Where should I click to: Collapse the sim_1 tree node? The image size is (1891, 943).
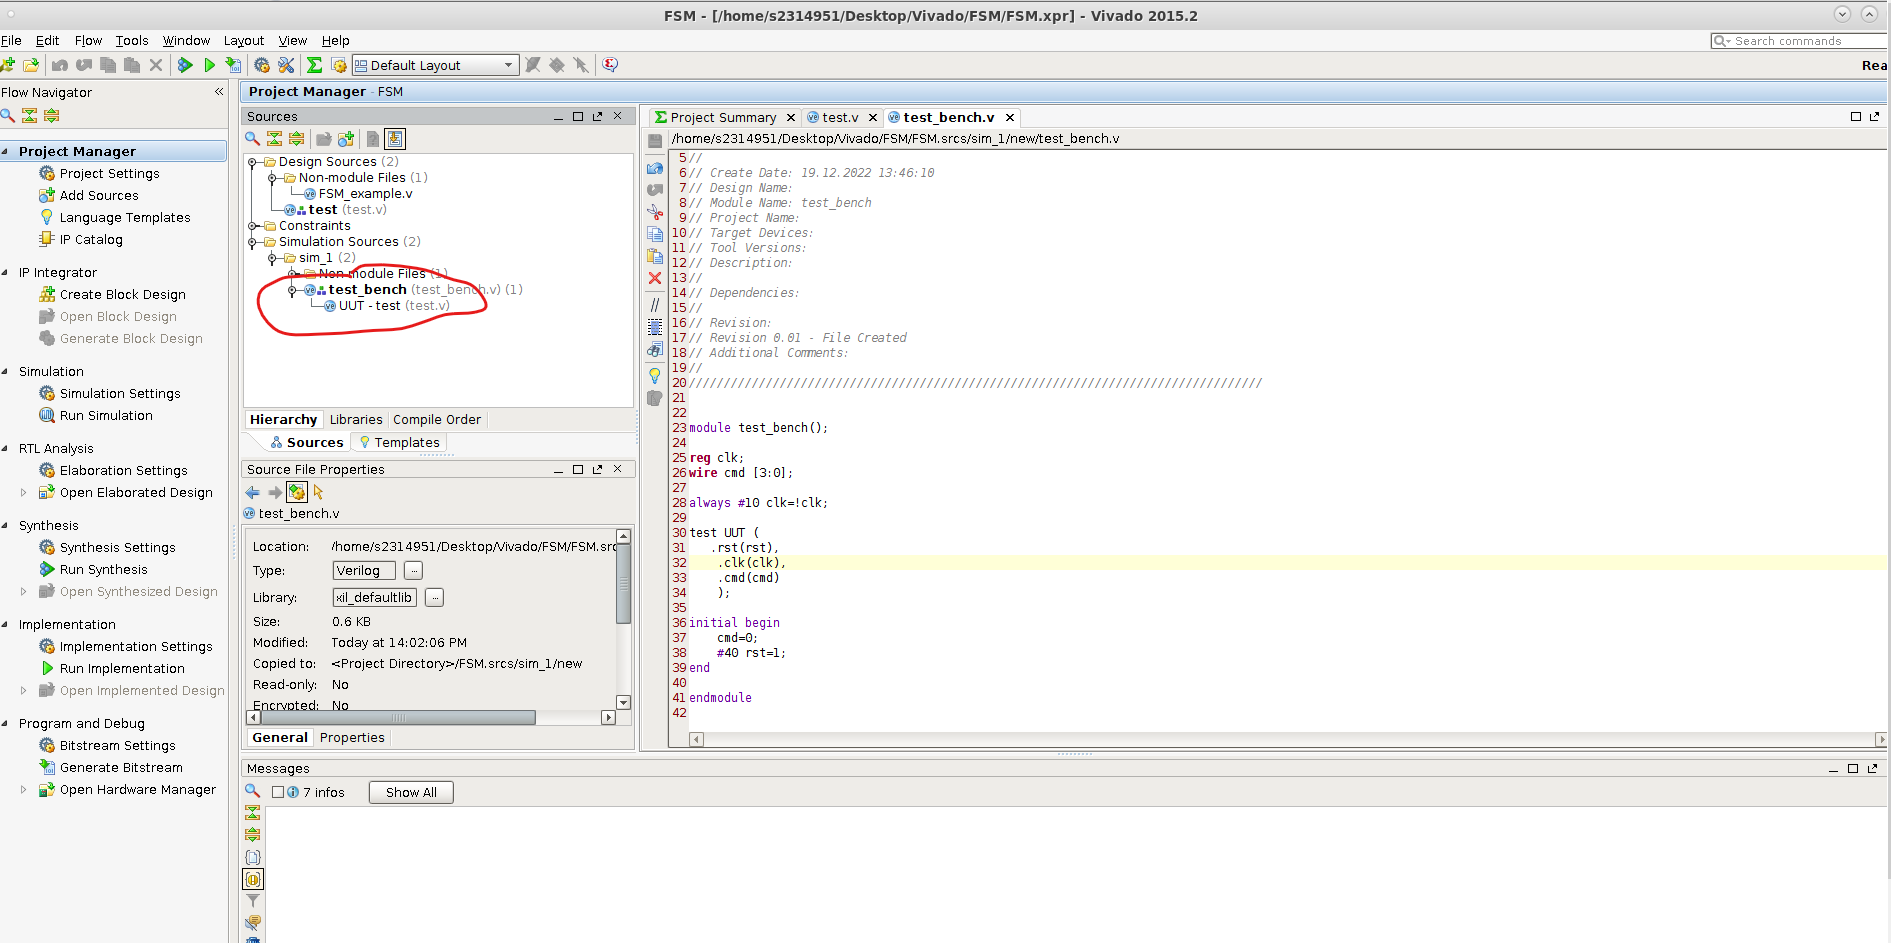point(273,258)
